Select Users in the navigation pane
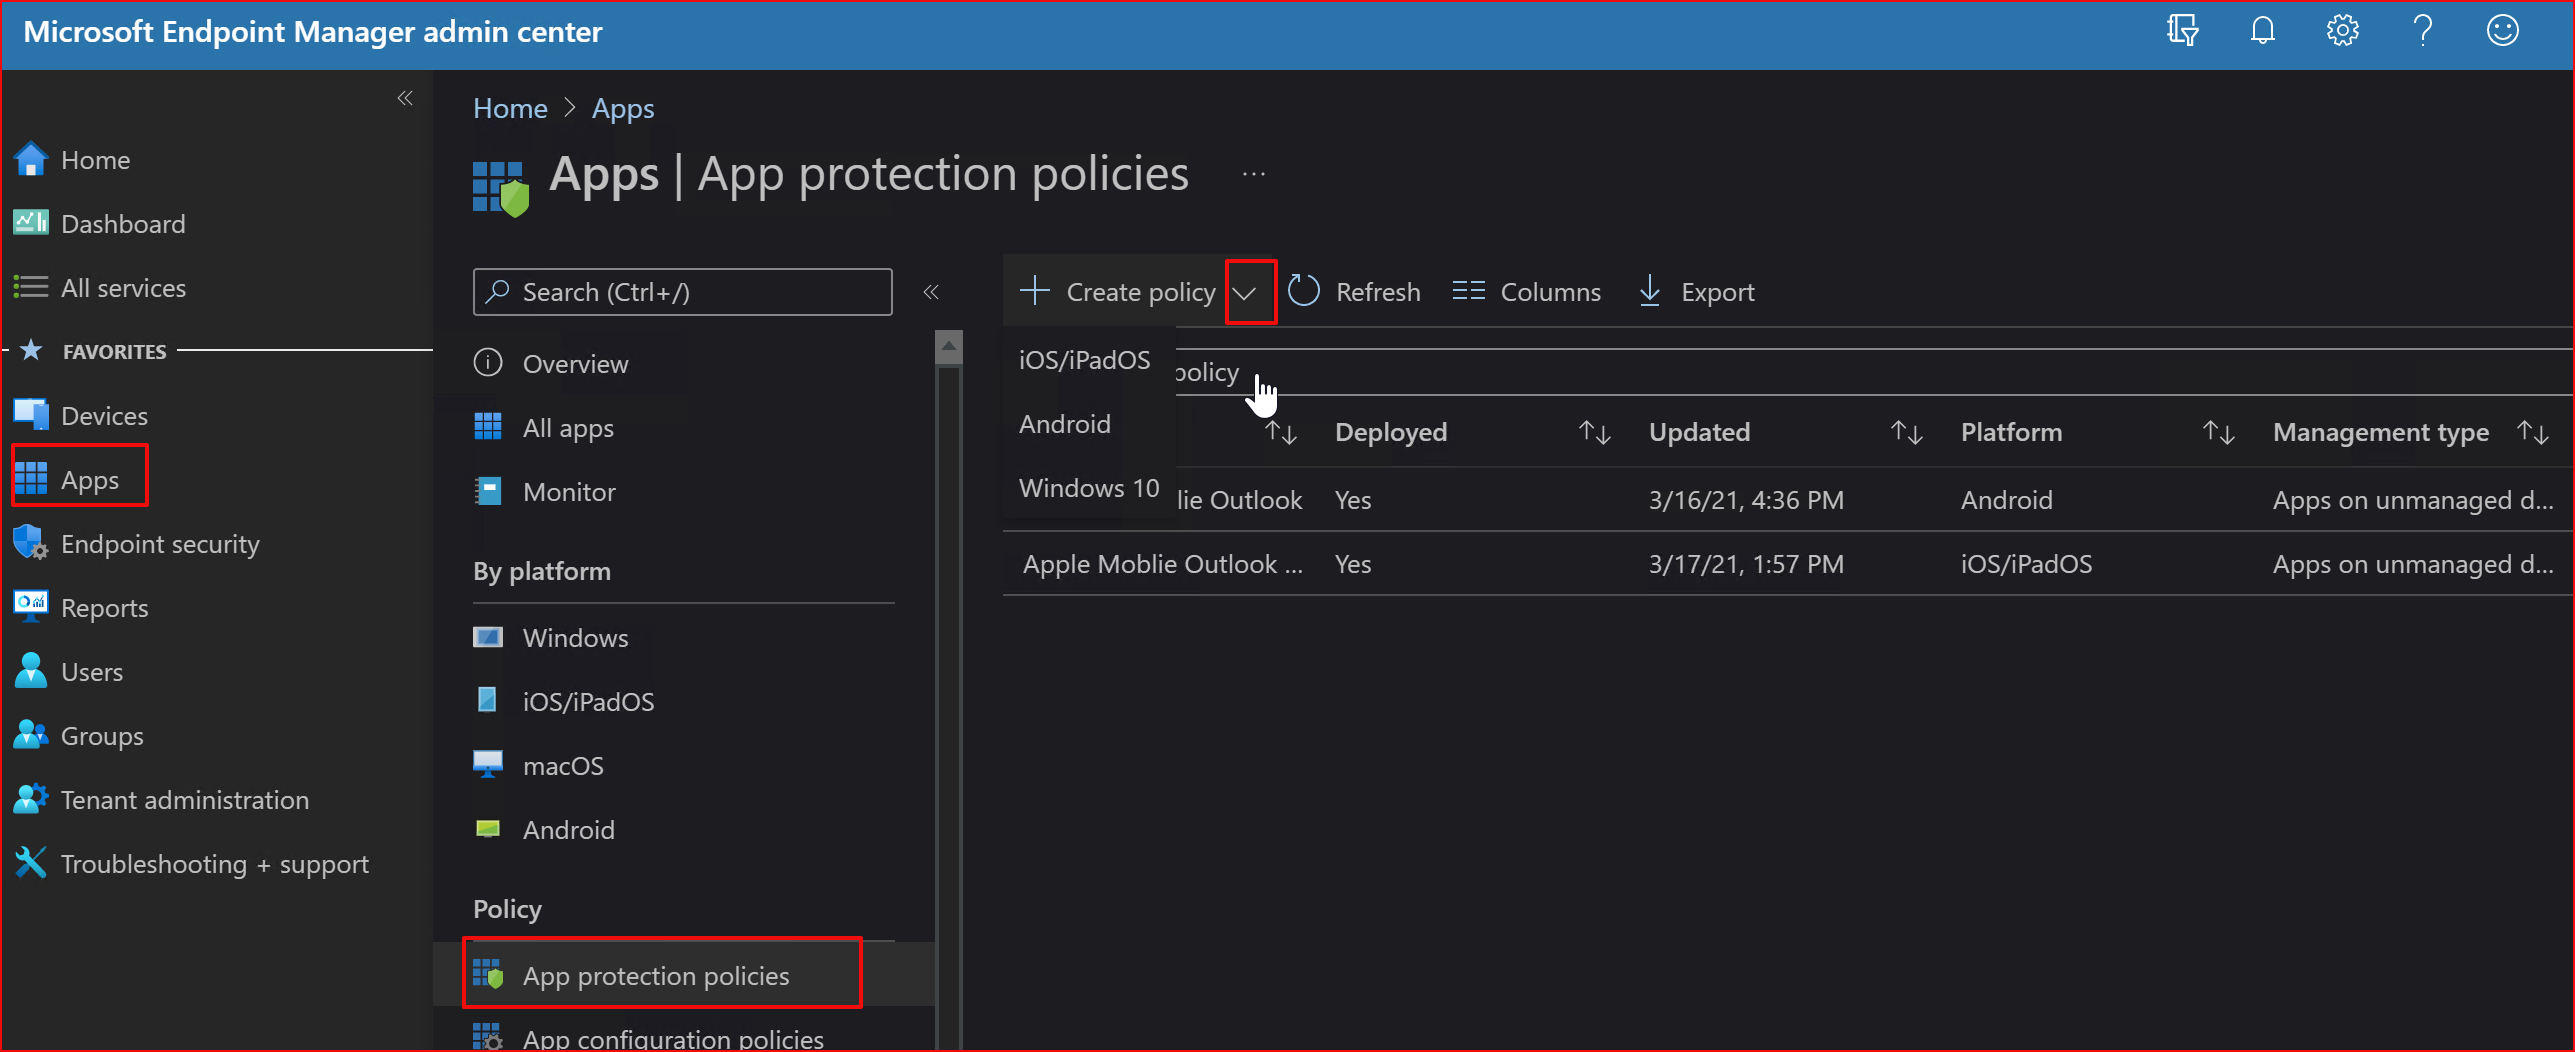Screen dimensions: 2575x1052 pyautogui.click(x=92, y=671)
